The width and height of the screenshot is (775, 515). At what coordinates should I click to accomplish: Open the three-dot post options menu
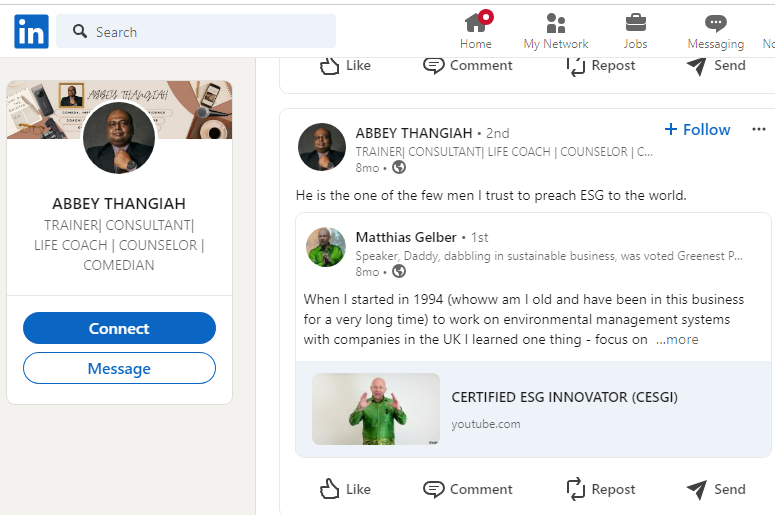tap(759, 129)
